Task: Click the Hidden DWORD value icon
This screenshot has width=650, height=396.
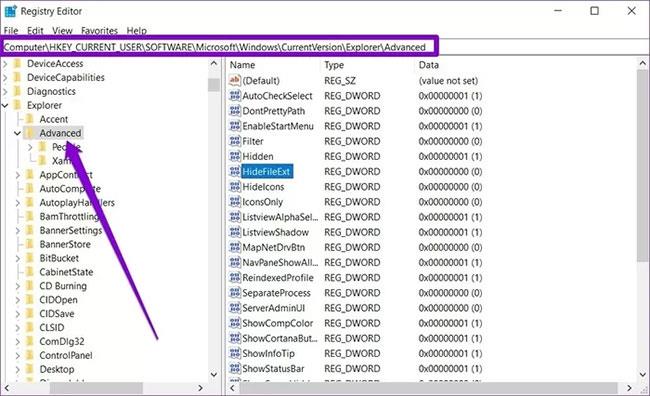Action: tap(235, 156)
